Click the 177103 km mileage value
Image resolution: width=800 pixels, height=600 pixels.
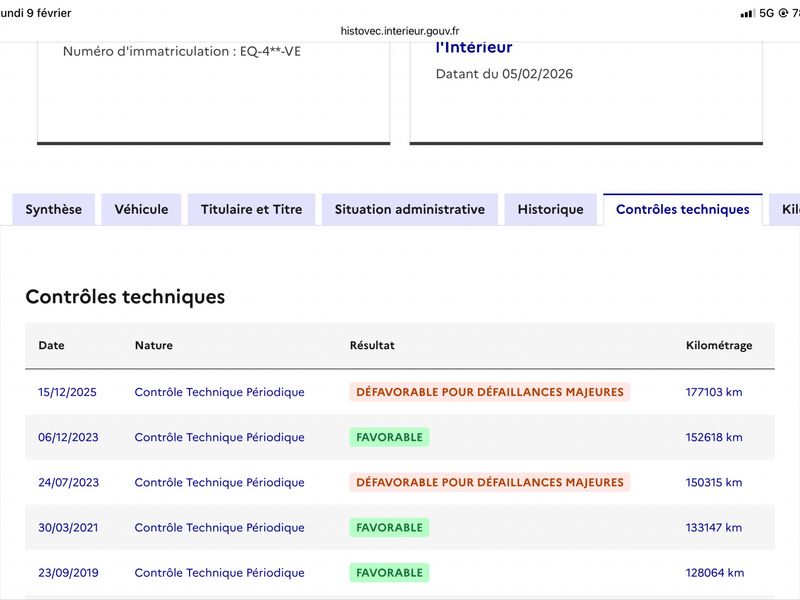(714, 392)
